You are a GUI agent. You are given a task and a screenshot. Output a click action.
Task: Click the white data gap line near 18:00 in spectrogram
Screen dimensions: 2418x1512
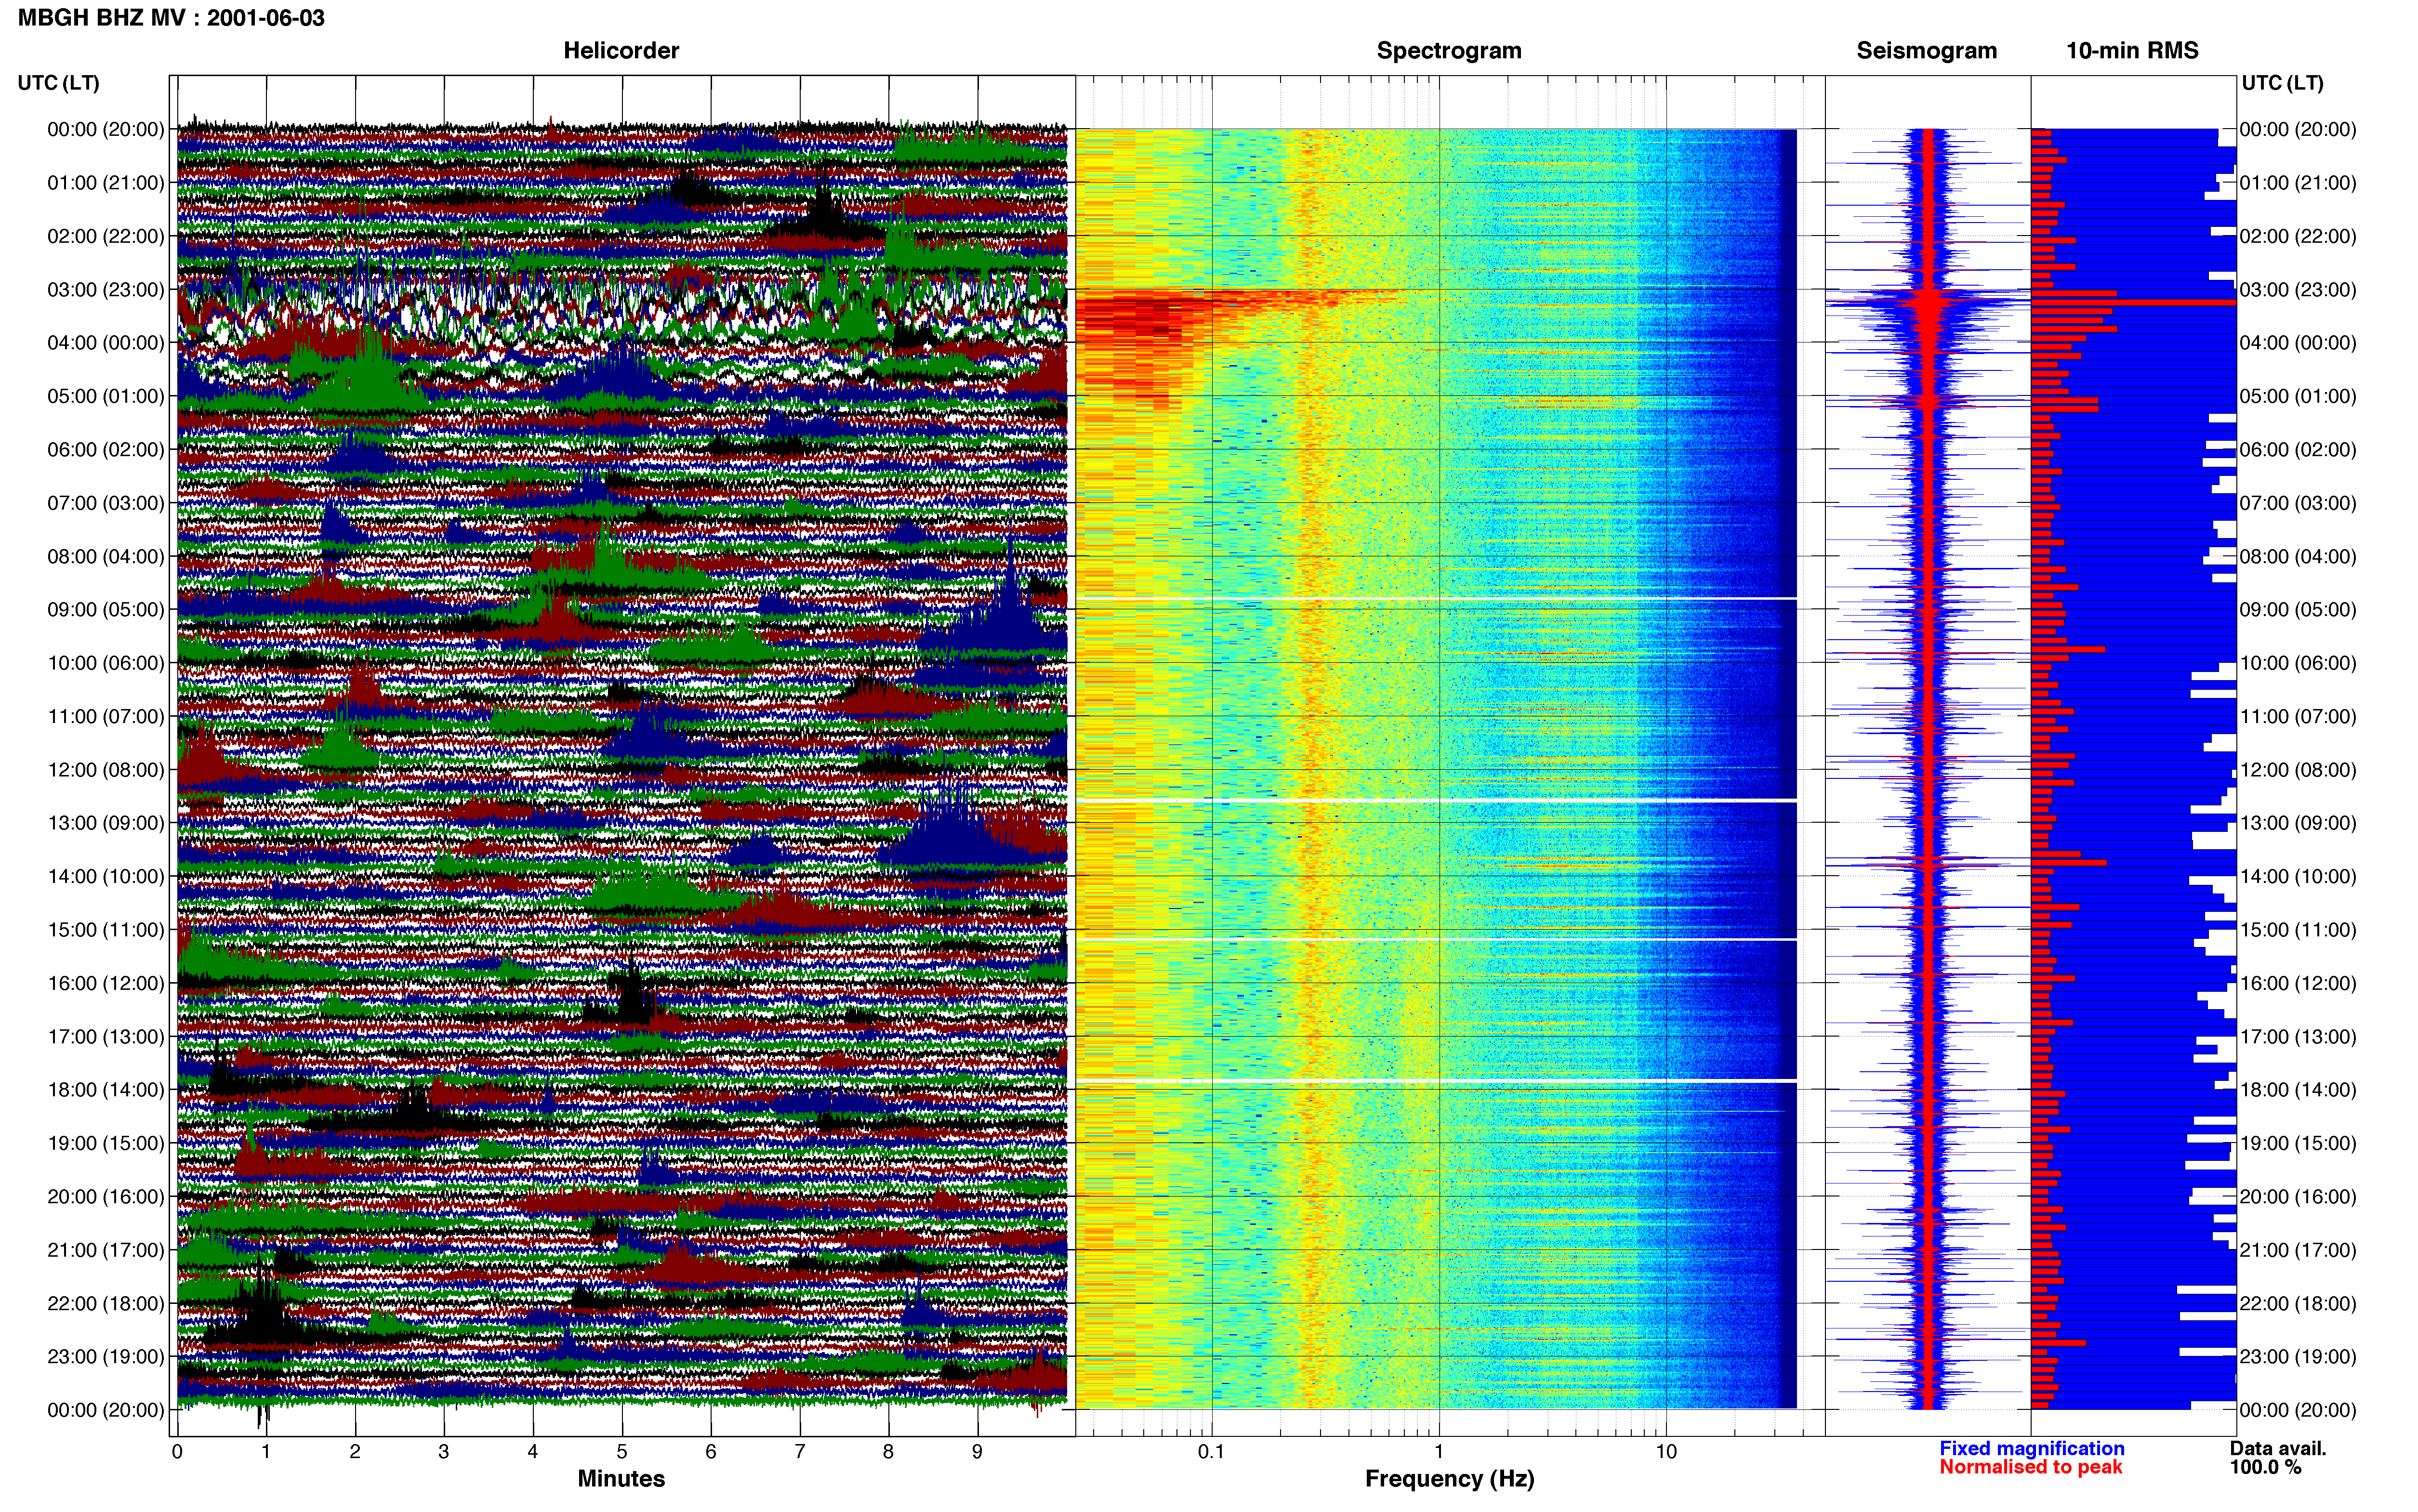(1436, 1081)
